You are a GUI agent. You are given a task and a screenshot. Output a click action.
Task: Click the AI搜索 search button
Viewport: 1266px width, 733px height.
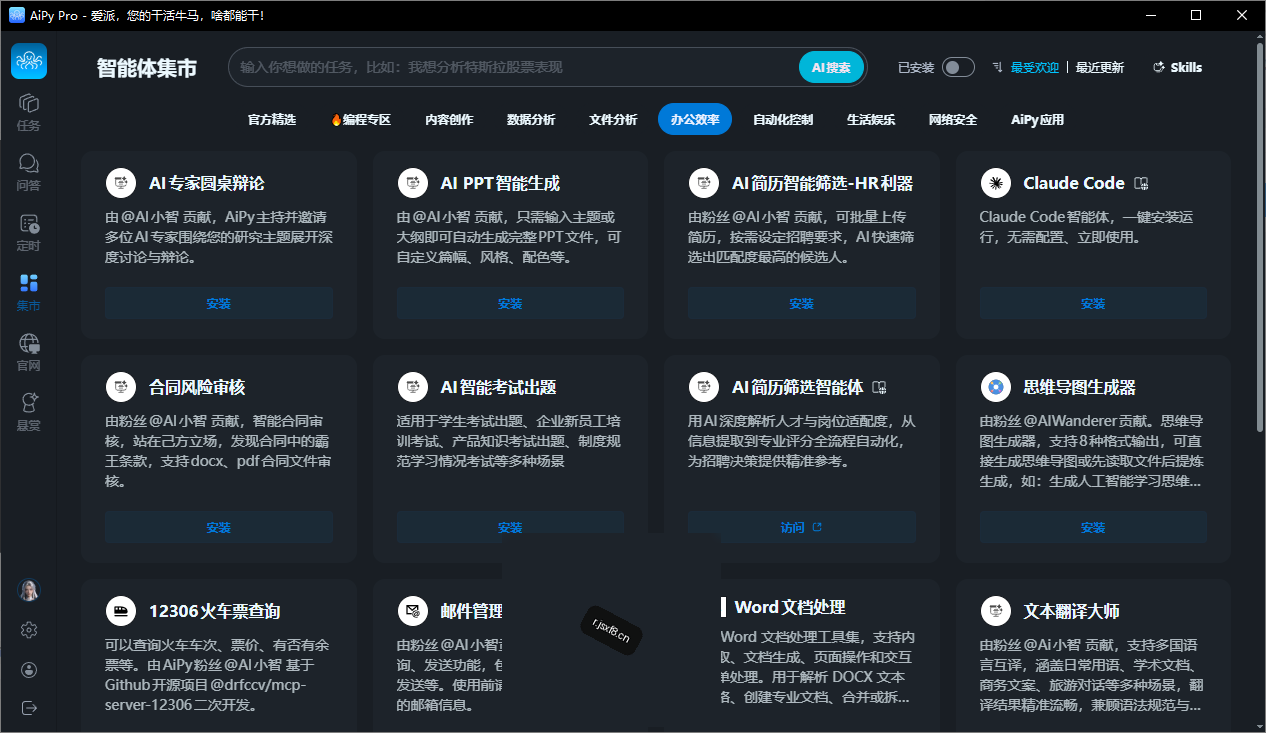831,67
